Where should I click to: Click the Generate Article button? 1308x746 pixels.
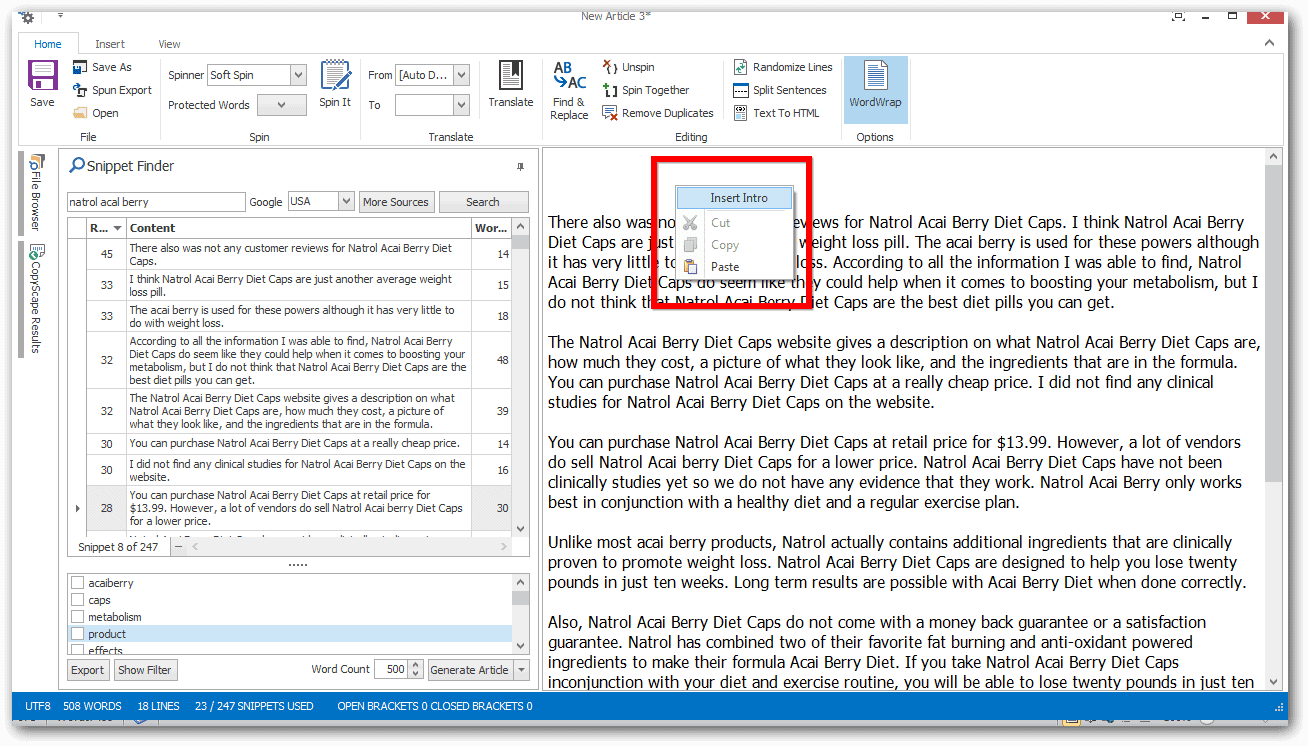point(469,670)
